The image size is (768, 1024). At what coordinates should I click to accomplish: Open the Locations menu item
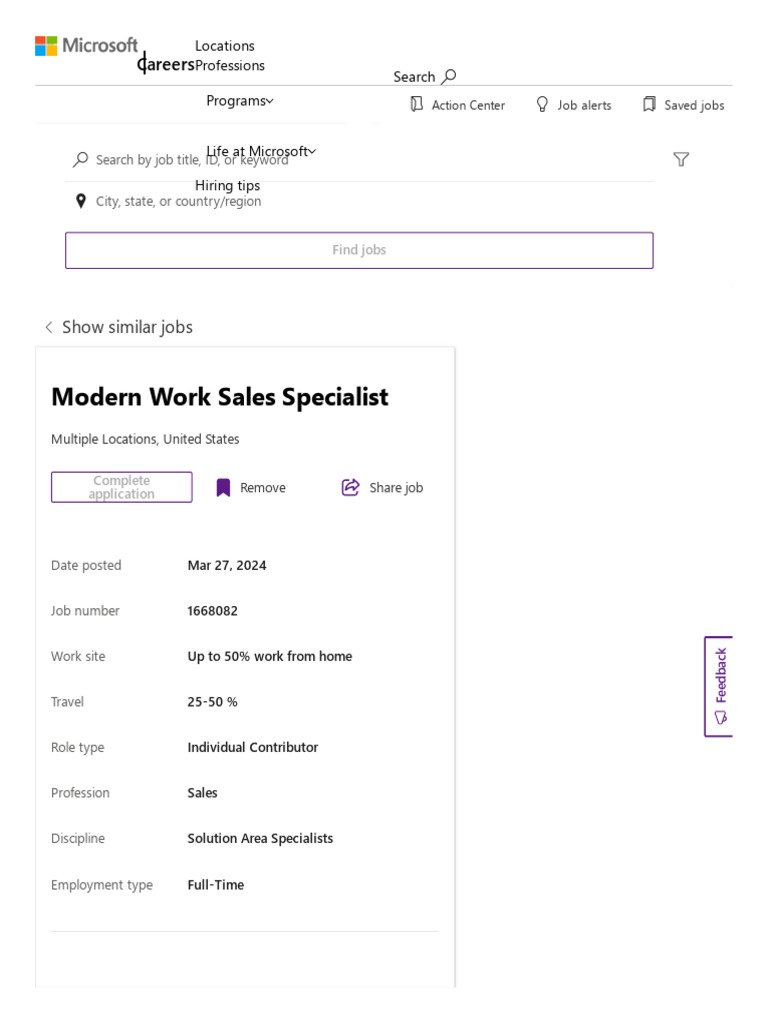tap(225, 46)
